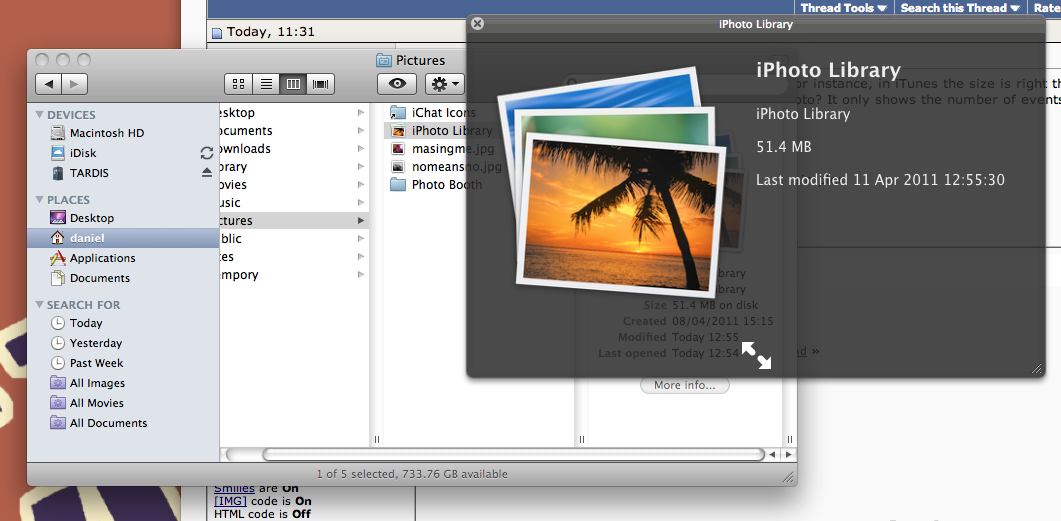Click Today, 11:31 post timestamp
Viewport: 1061px width, 521px height.
tap(271, 32)
